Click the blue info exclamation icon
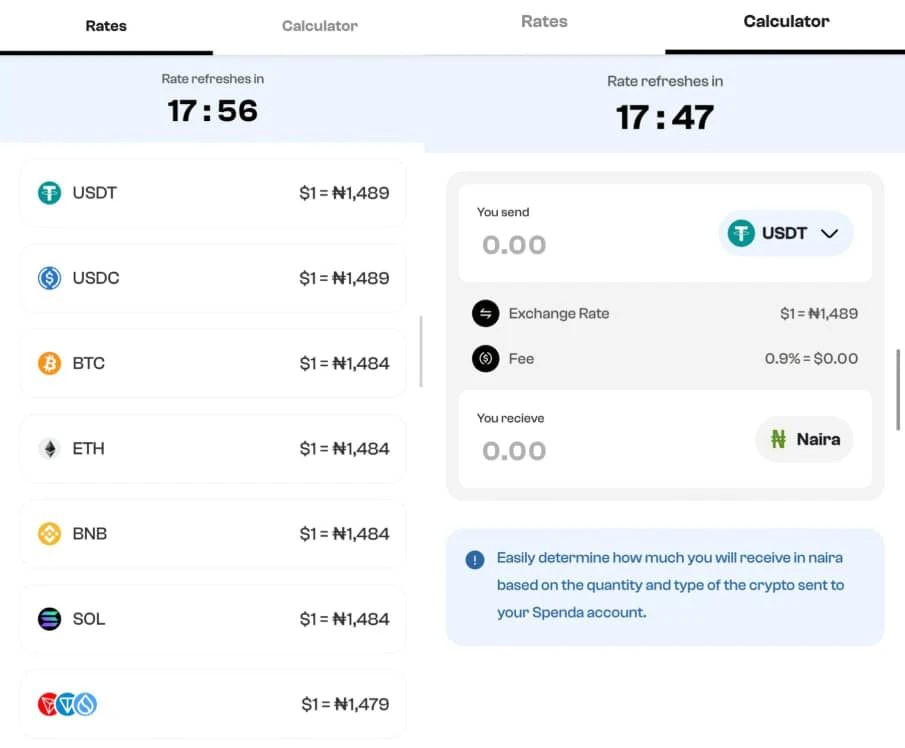905x748 pixels. 475,560
